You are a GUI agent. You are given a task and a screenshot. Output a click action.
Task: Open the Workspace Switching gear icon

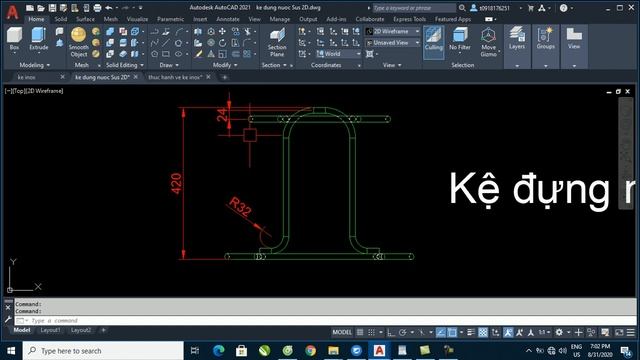tap(559, 333)
